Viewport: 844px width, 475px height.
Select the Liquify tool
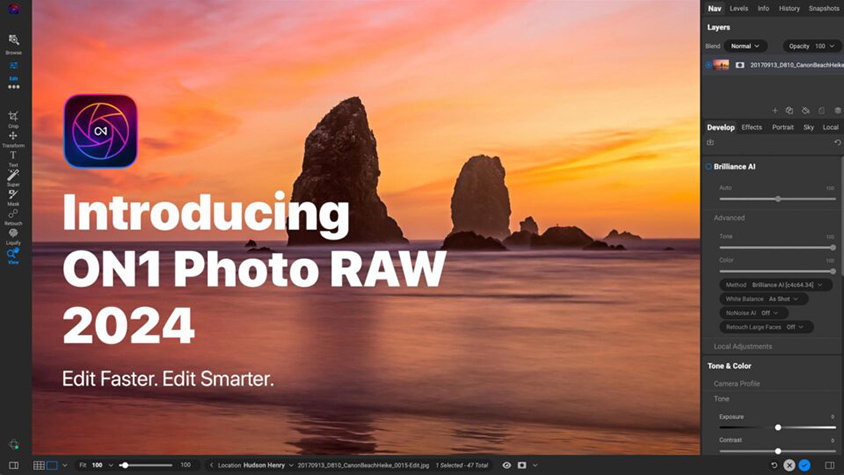tap(13, 234)
